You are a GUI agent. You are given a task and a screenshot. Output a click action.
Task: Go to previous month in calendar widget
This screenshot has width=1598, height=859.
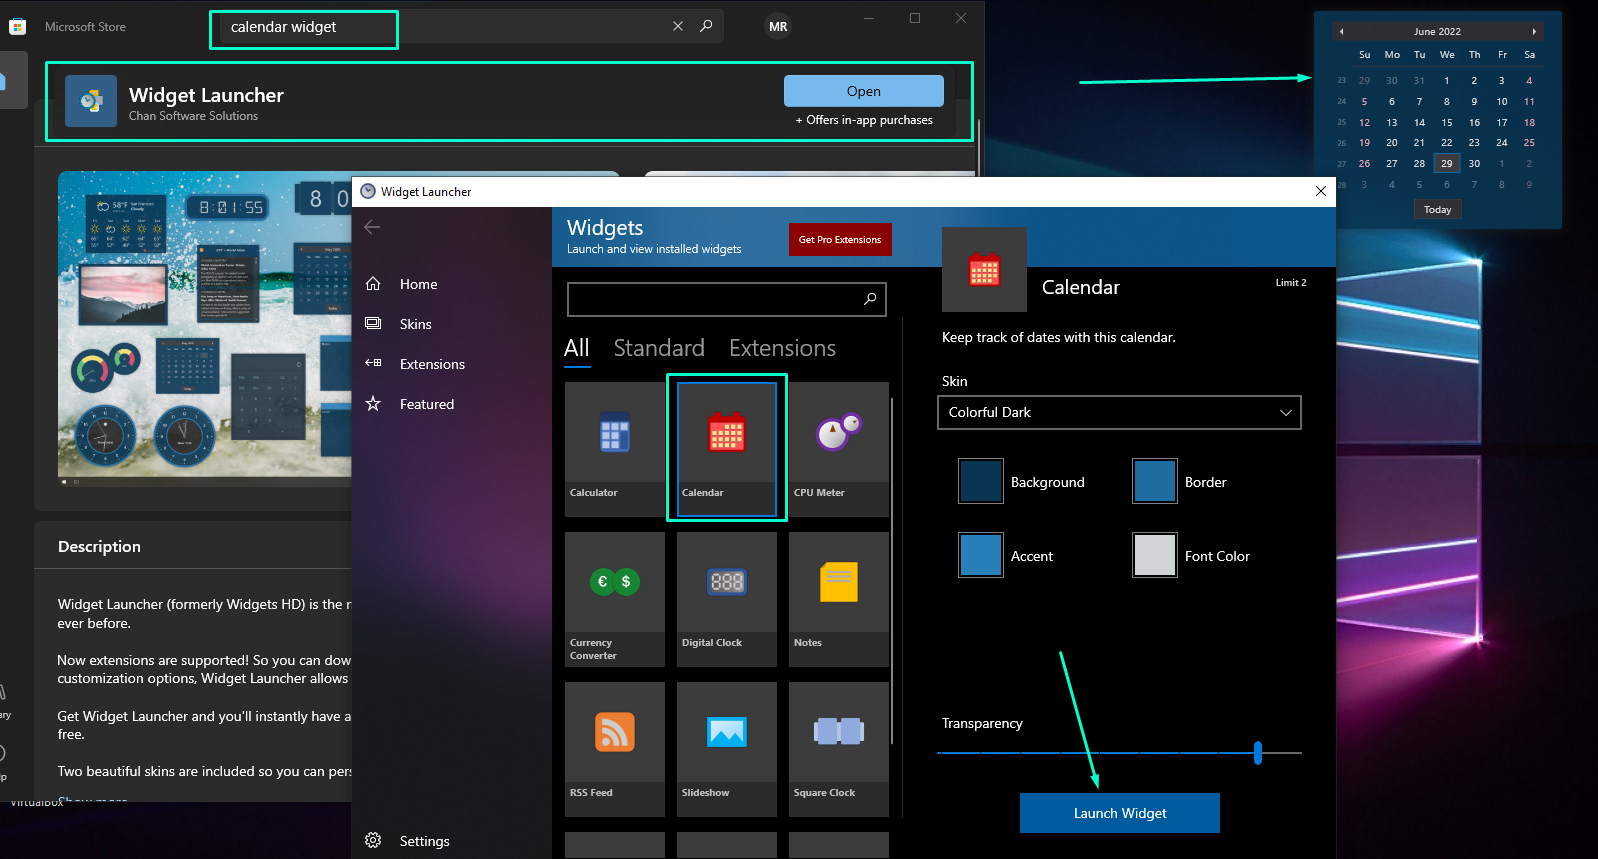pos(1341,32)
